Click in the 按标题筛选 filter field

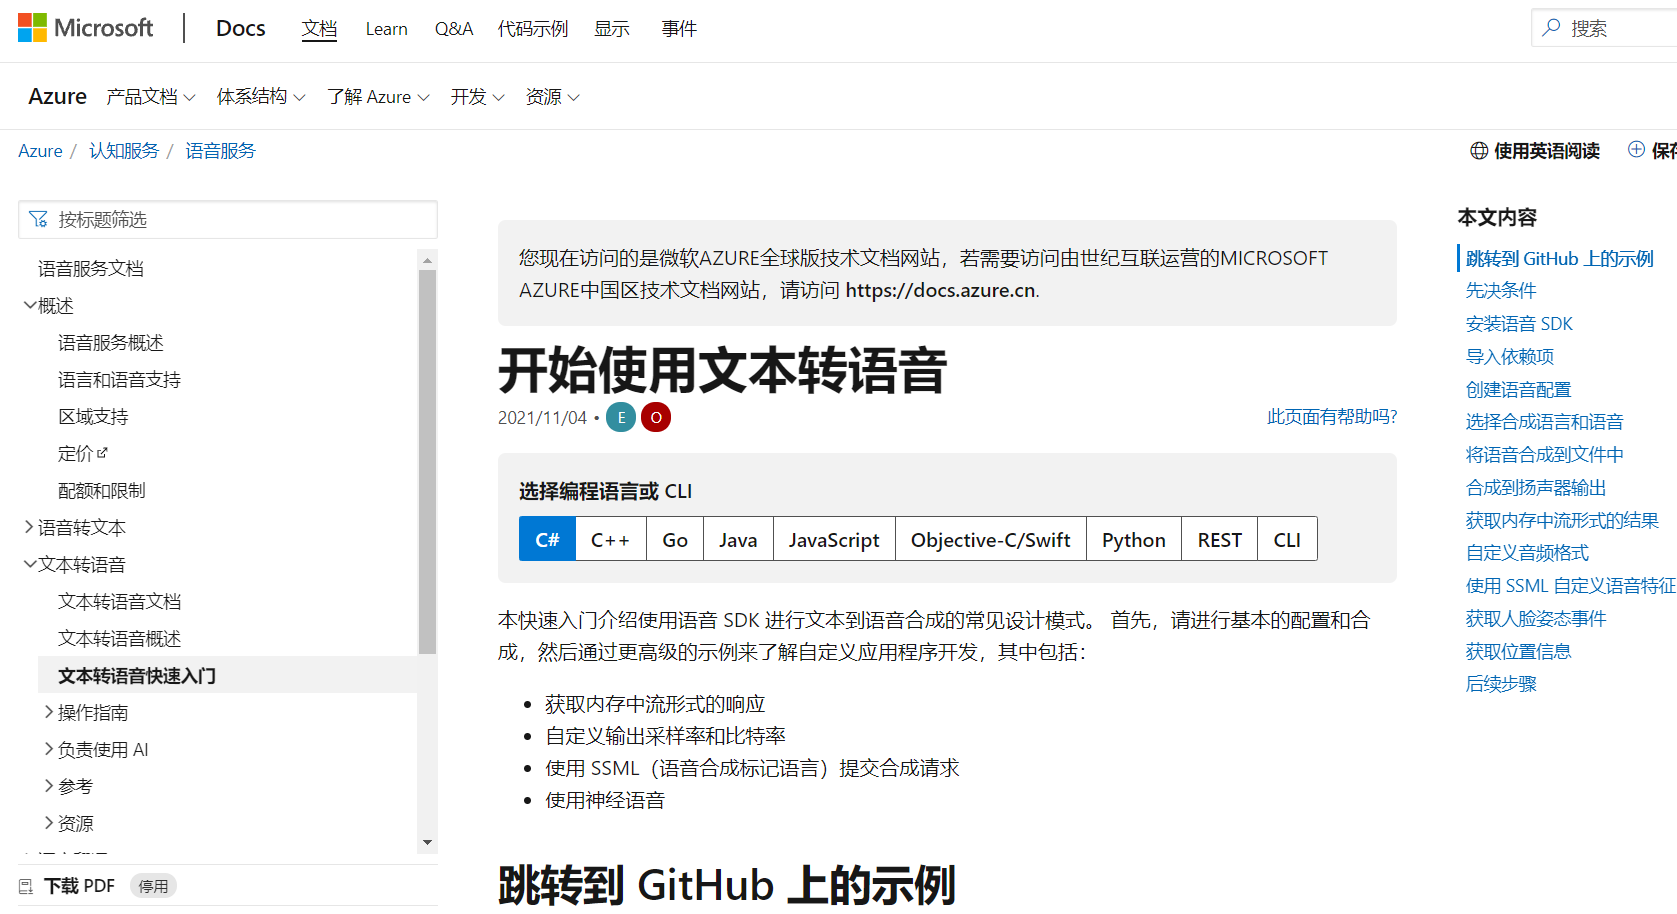tap(228, 219)
